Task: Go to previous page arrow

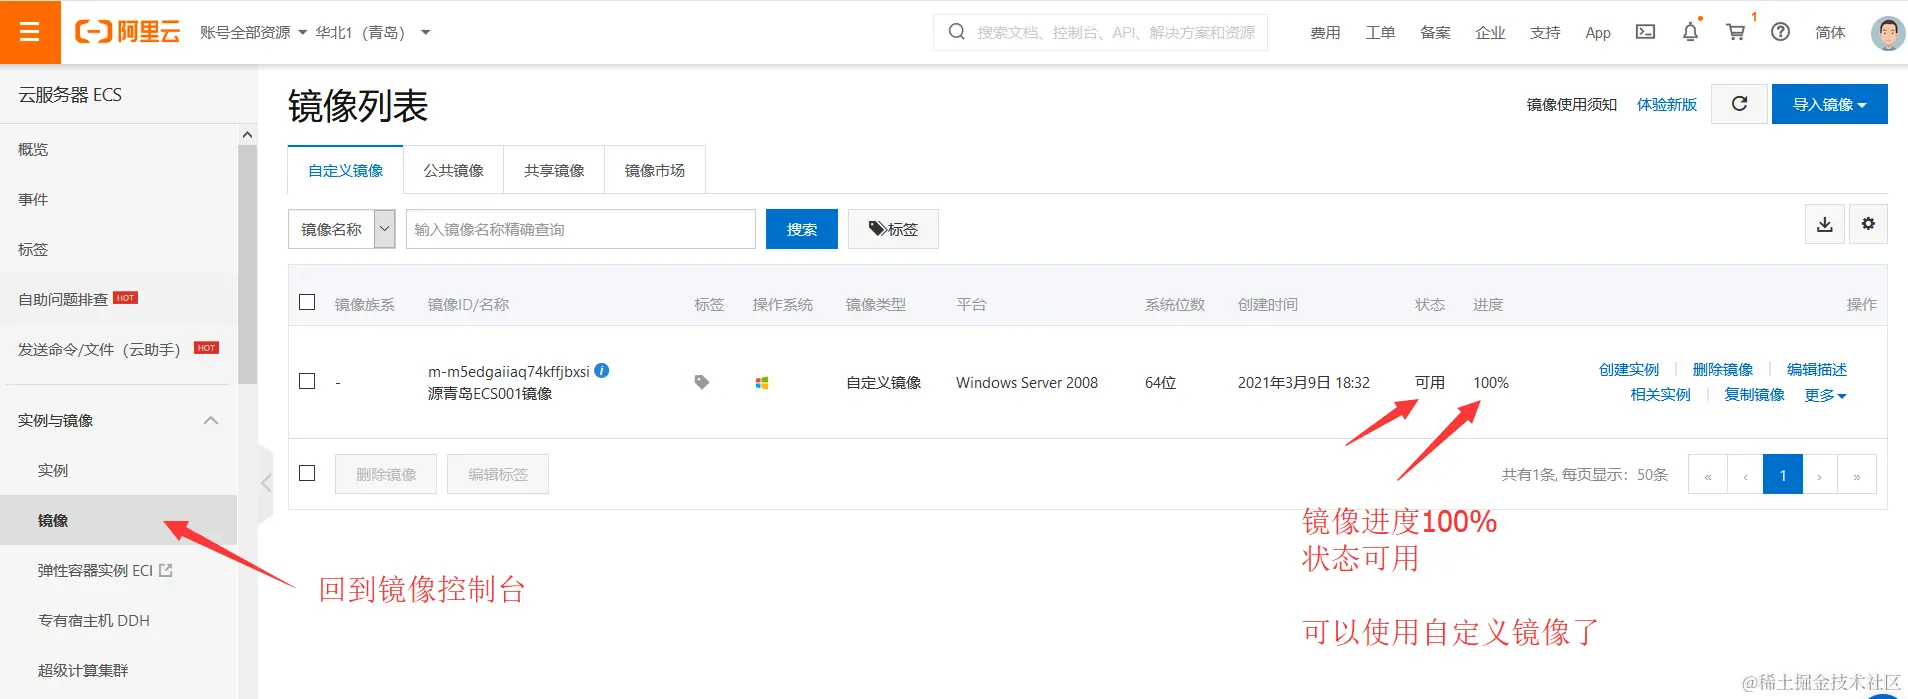Action: tap(1745, 474)
